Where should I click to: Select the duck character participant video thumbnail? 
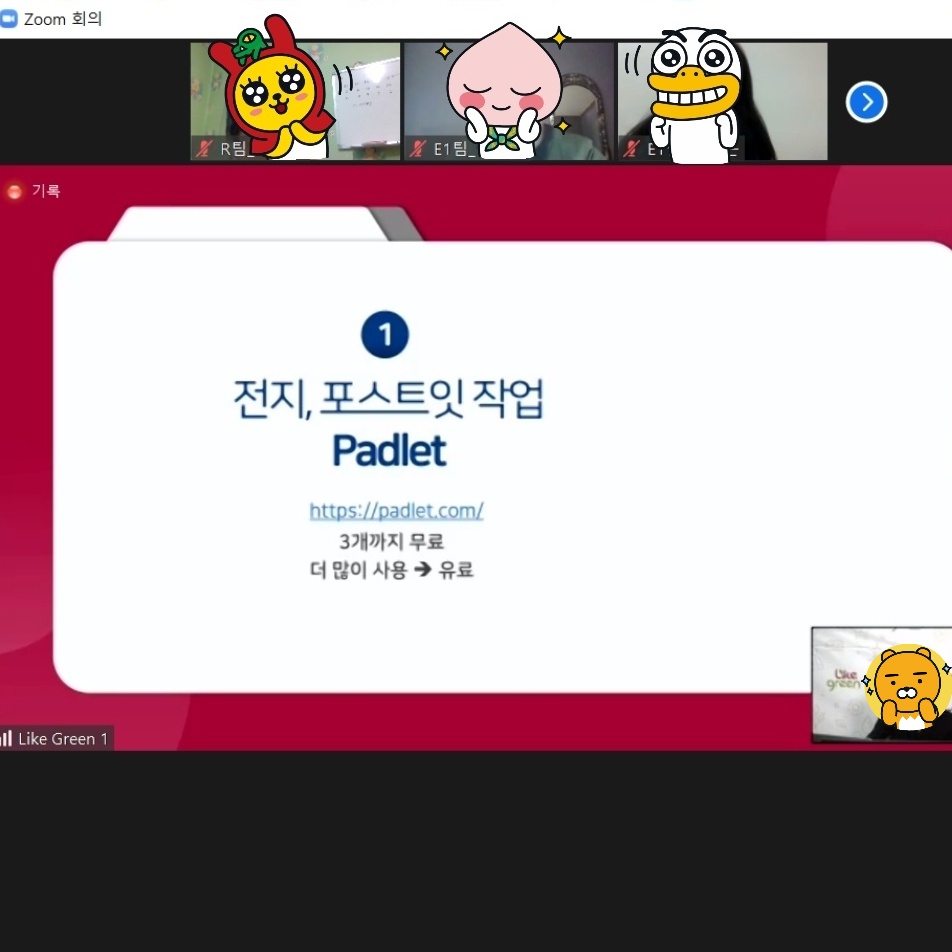(x=722, y=101)
